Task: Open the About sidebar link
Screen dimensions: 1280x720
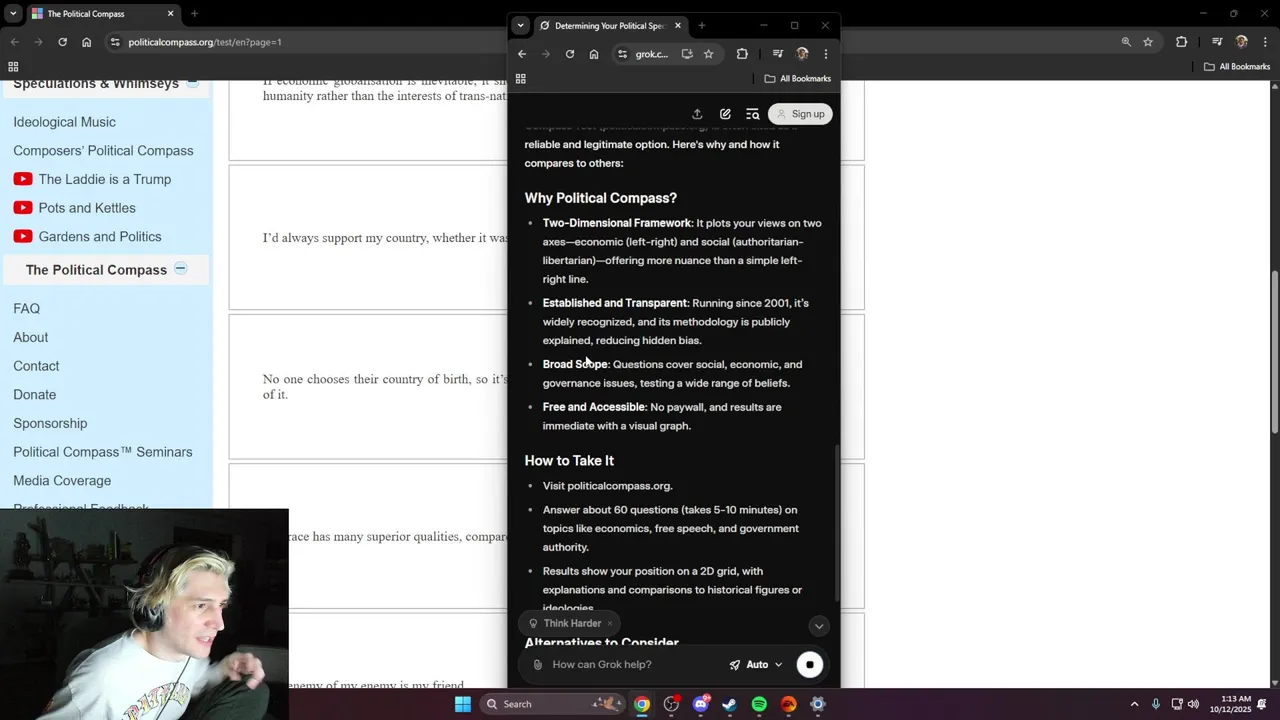Action: point(30,338)
